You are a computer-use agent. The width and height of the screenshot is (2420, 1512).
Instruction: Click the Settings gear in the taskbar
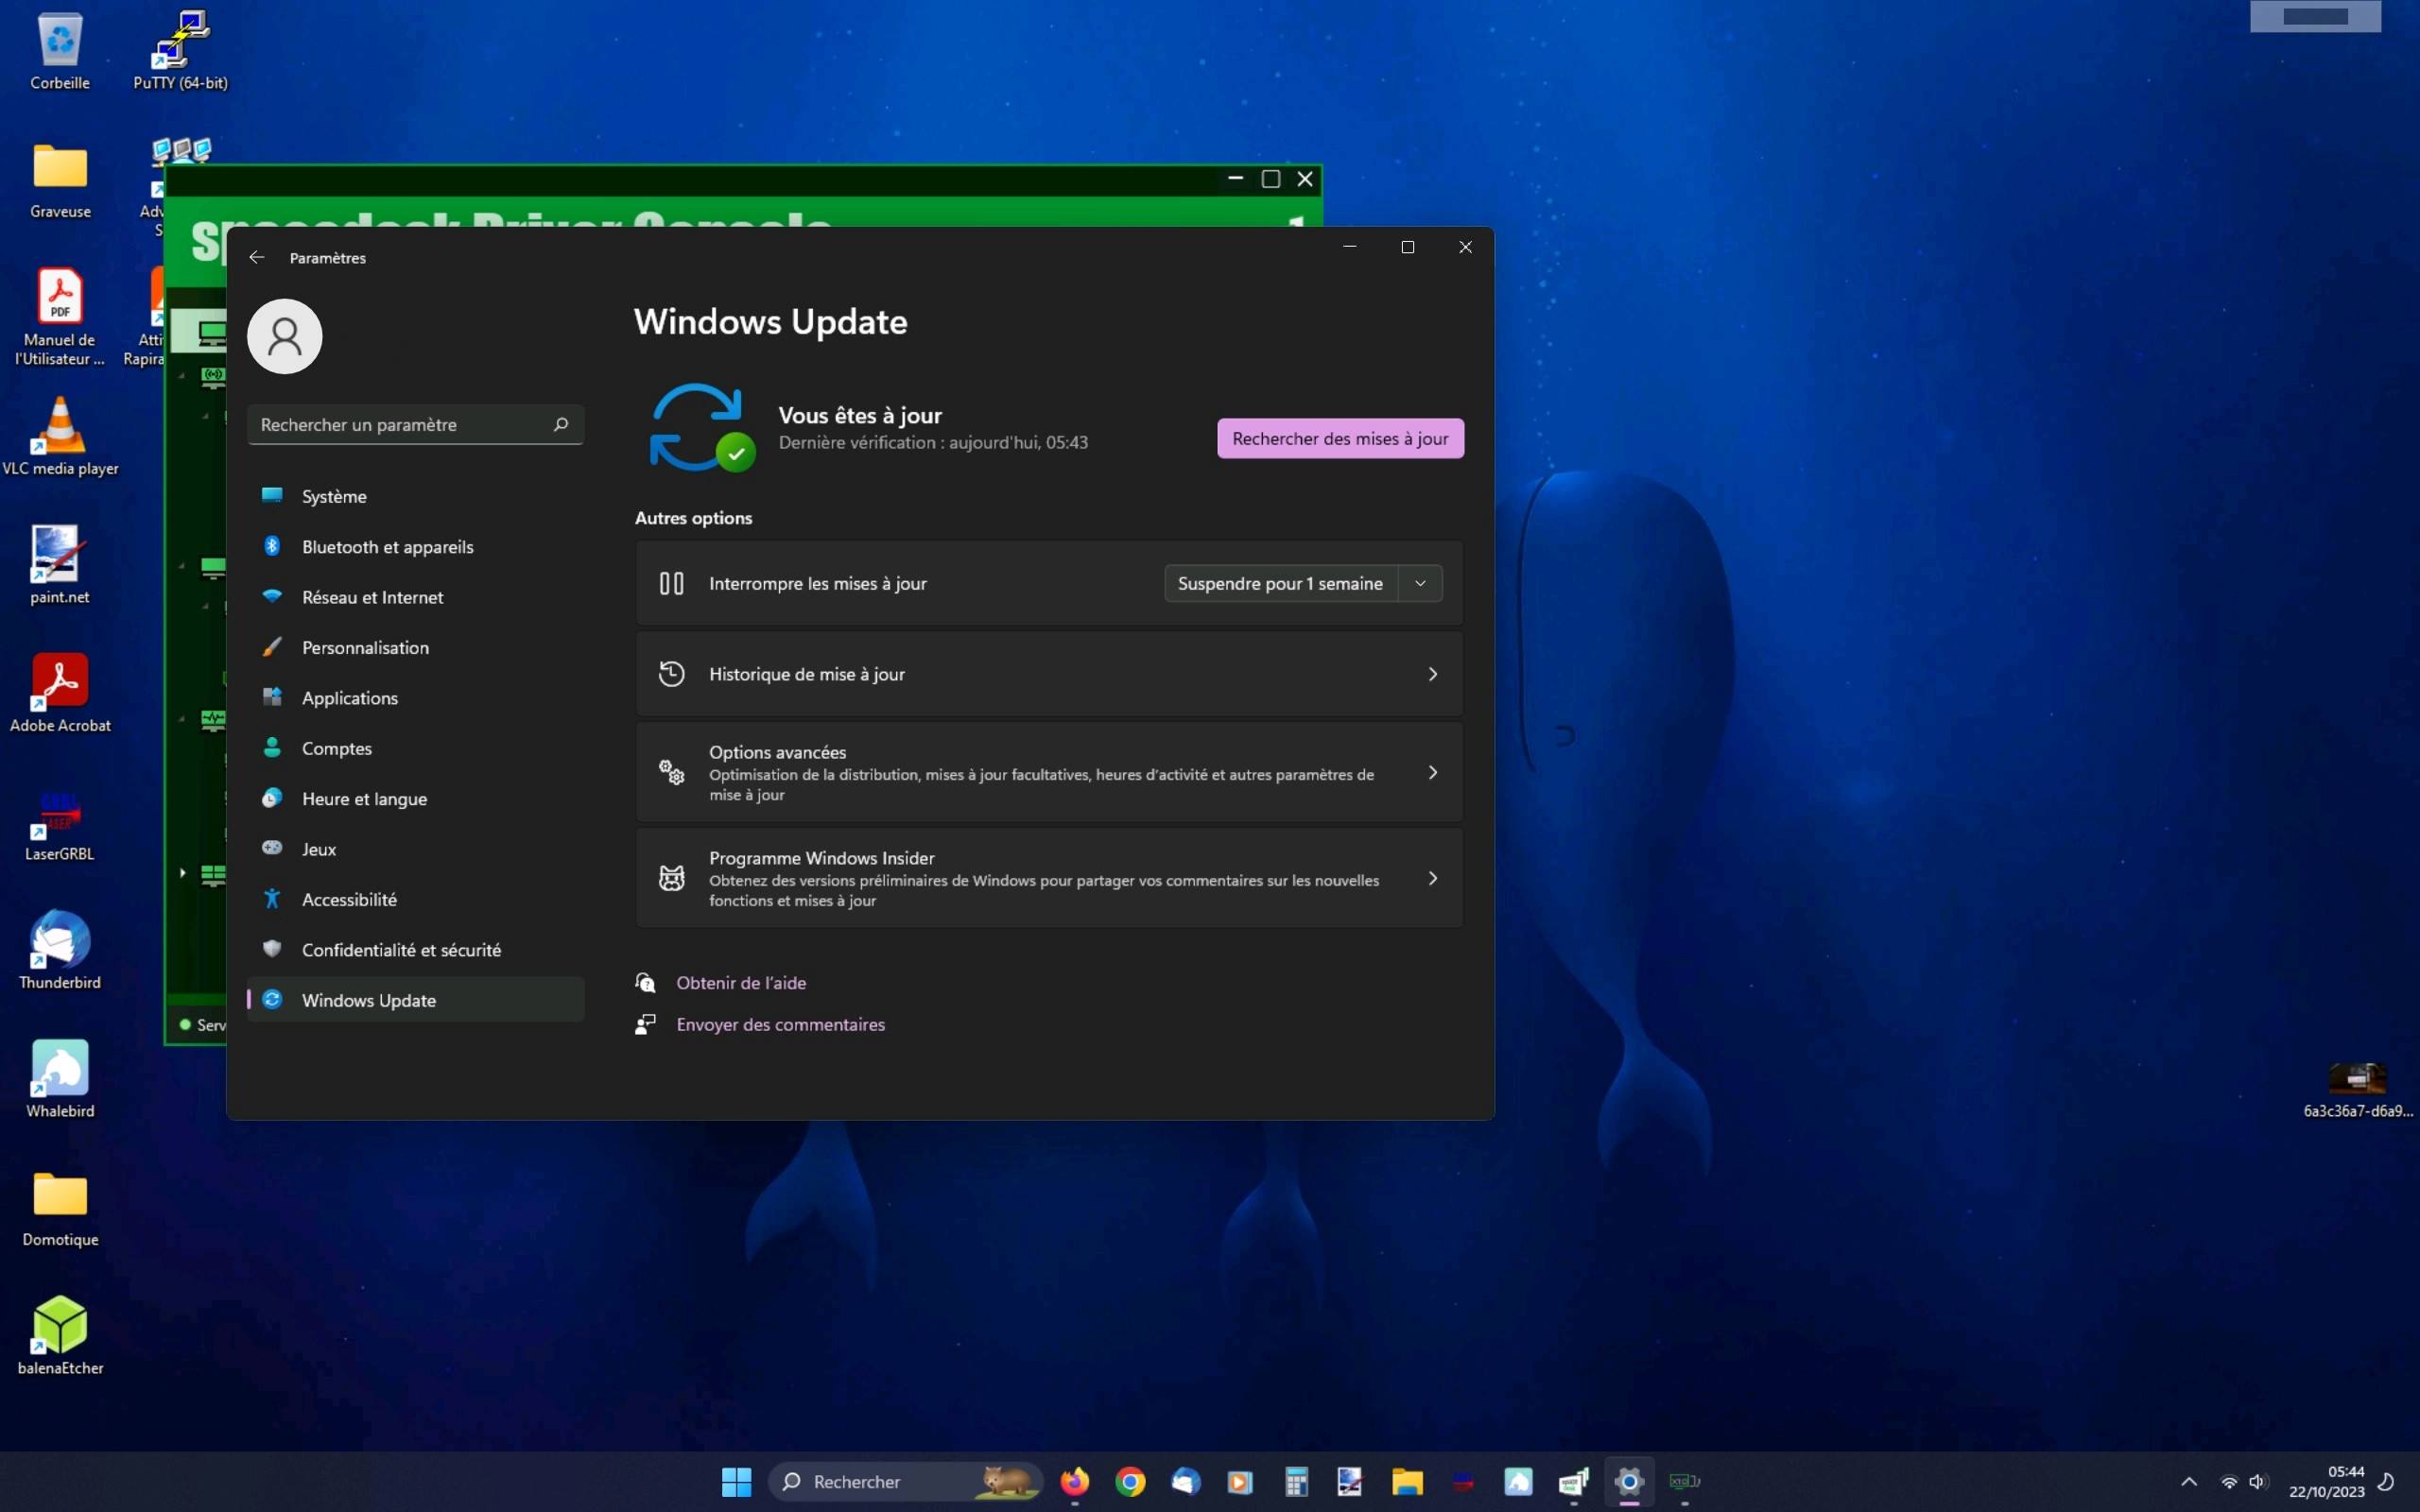pyautogui.click(x=1629, y=1482)
